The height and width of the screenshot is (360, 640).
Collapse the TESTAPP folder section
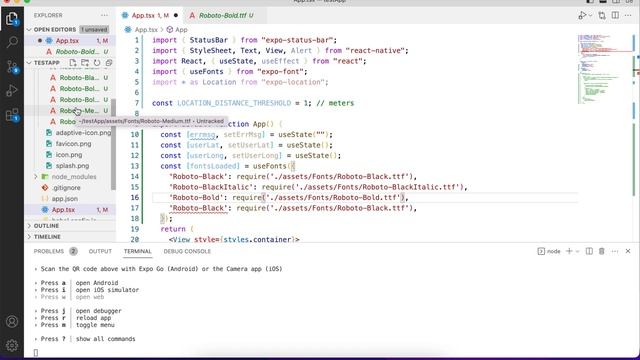[29, 63]
